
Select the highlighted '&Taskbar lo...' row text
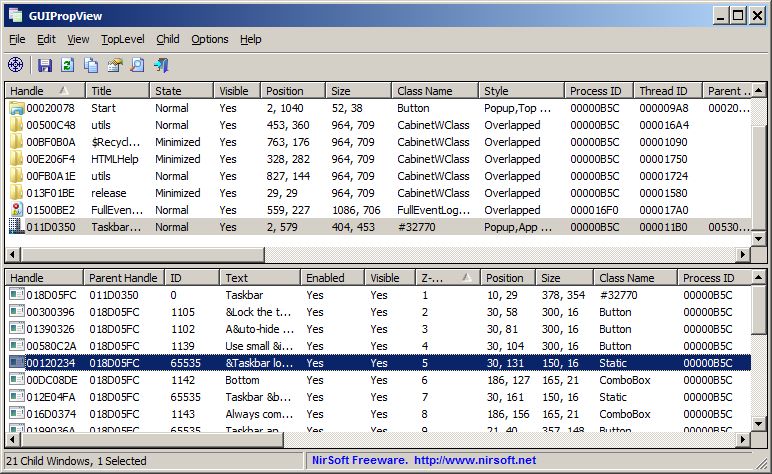point(259,363)
